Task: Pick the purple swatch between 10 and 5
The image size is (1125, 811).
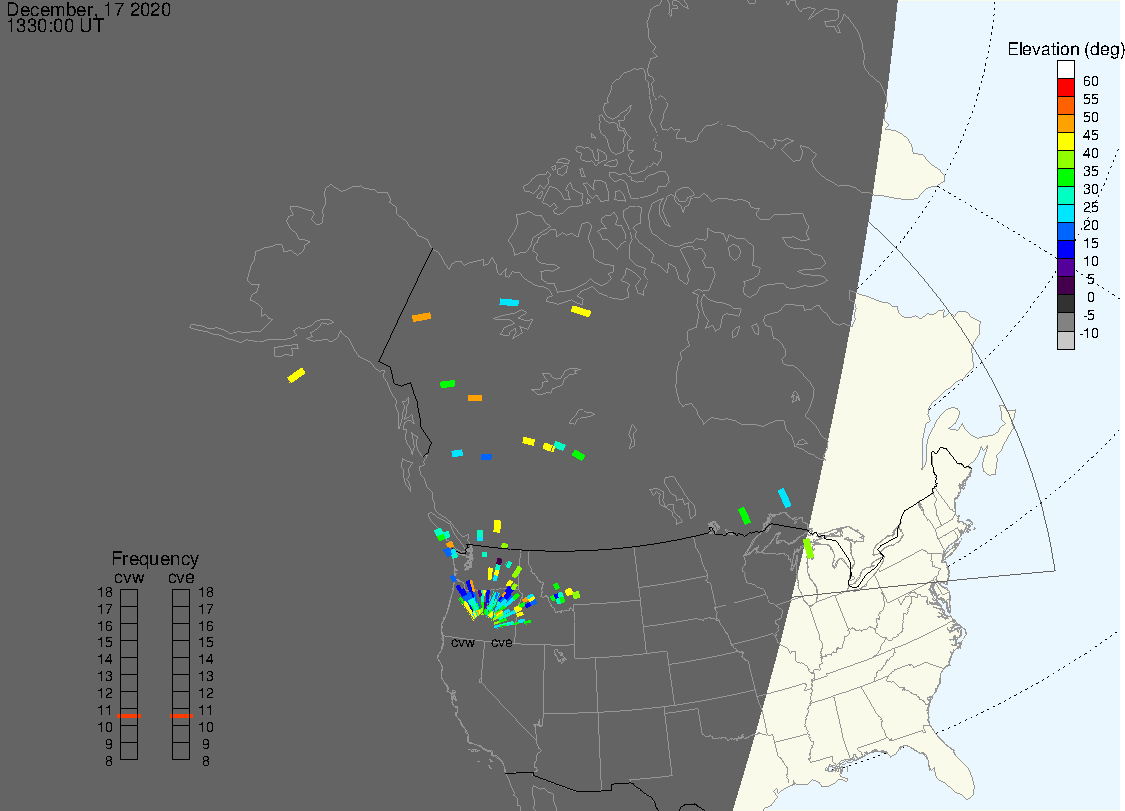Action: 1065,268
